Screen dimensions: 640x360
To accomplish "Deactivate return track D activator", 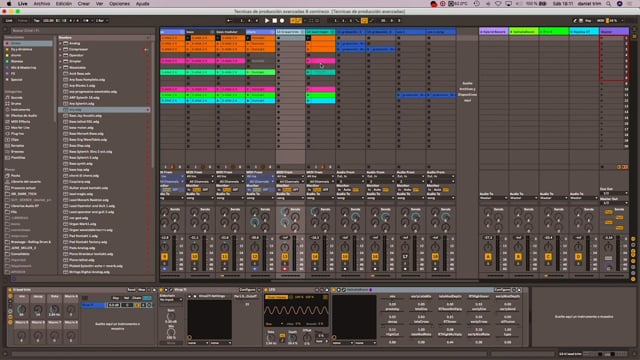I will [578, 257].
